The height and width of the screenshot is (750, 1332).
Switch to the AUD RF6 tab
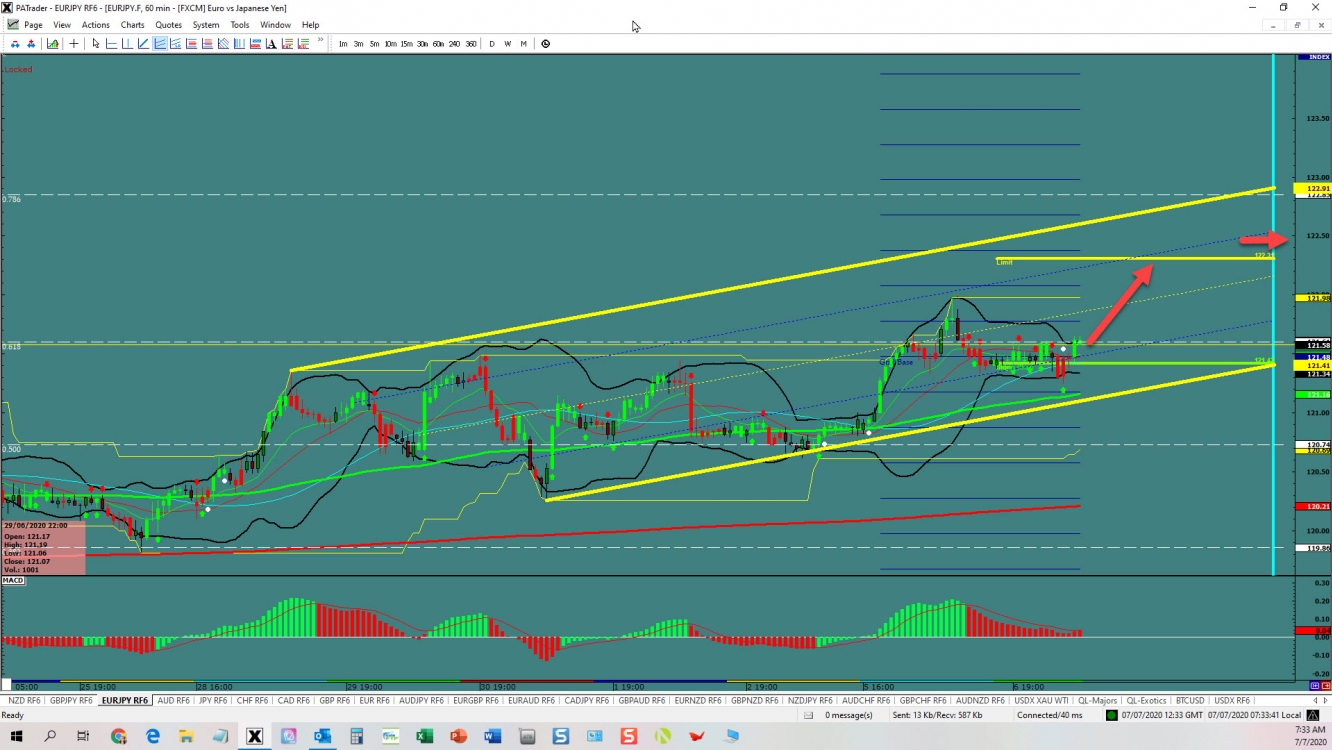click(174, 700)
